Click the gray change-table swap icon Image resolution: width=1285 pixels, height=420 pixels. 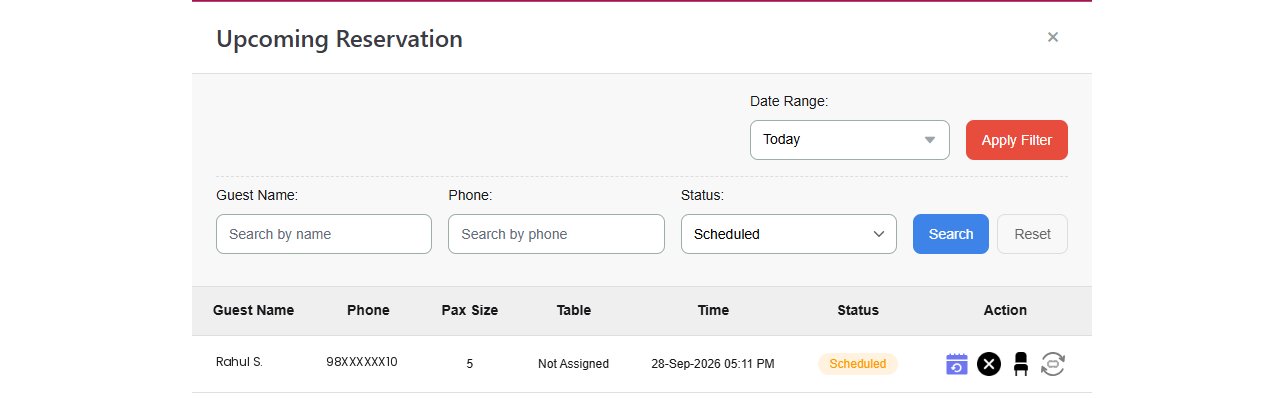coord(1053,364)
